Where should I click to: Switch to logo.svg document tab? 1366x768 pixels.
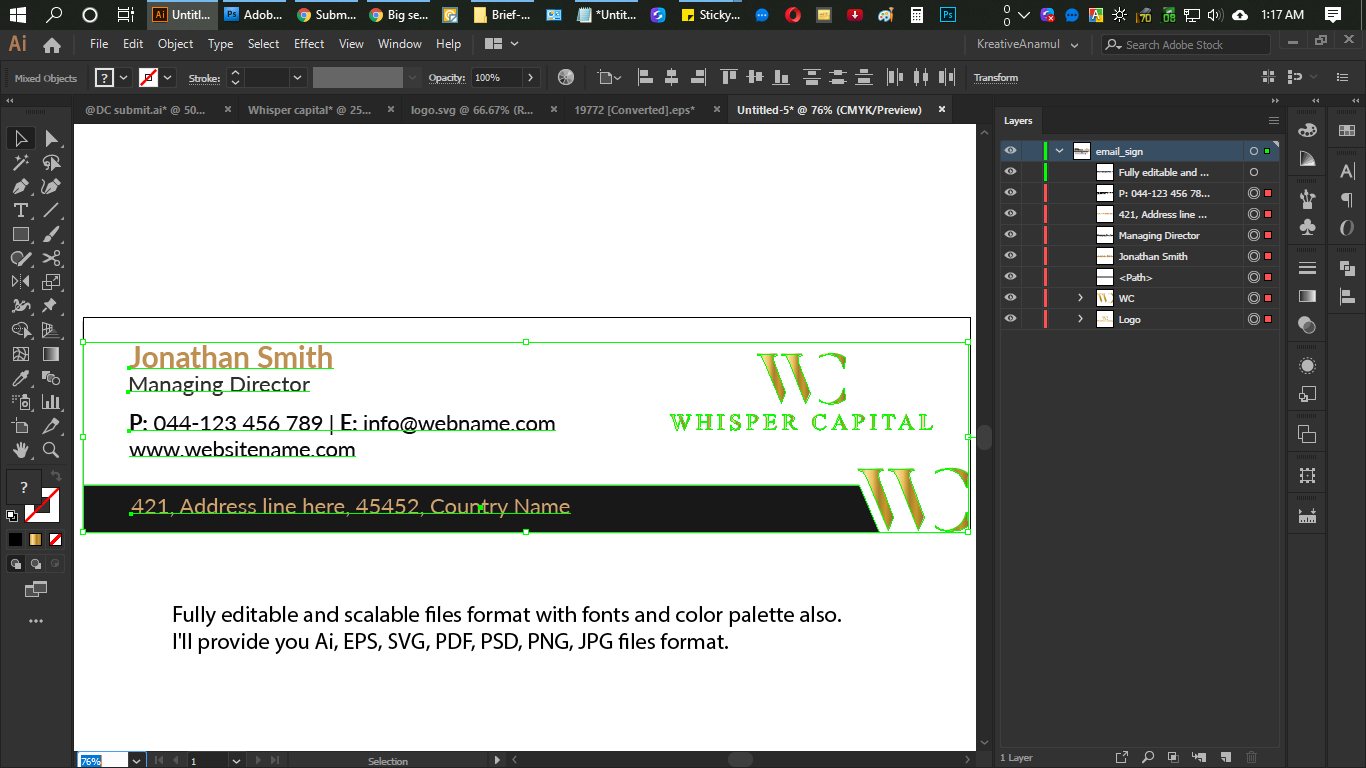pyautogui.click(x=472, y=110)
